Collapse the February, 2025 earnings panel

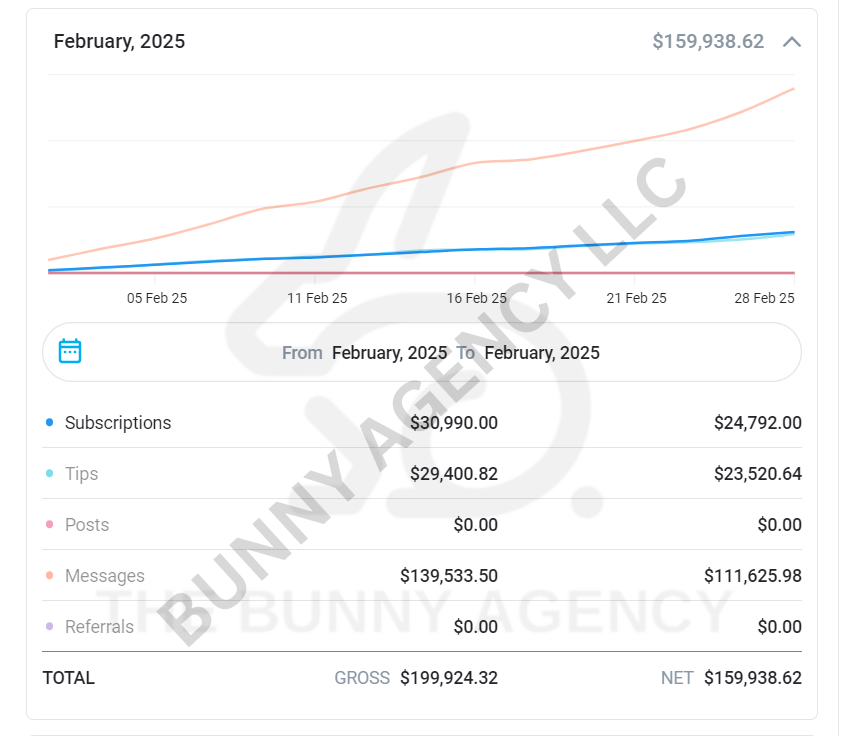(x=792, y=42)
